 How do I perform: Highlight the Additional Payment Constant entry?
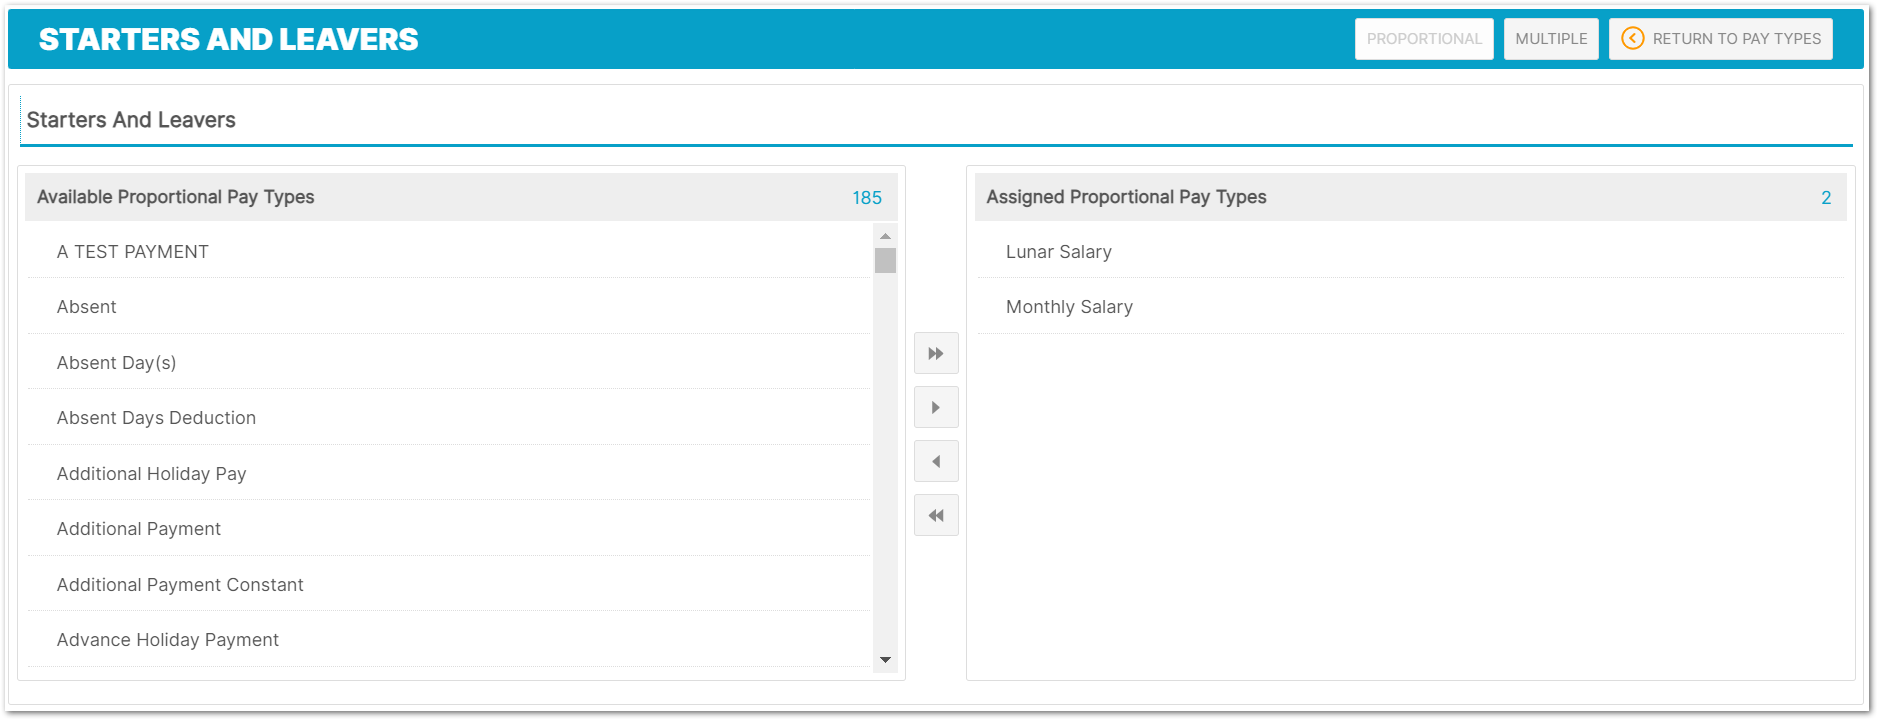pyautogui.click(x=180, y=585)
